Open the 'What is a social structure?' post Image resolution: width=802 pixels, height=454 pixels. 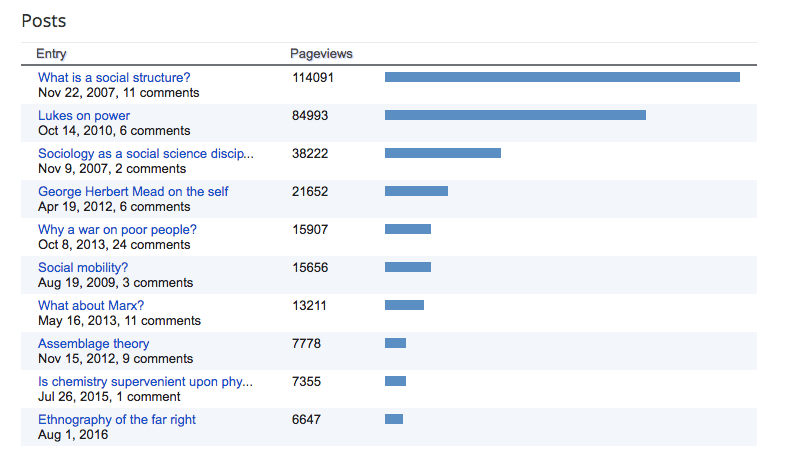click(x=114, y=77)
